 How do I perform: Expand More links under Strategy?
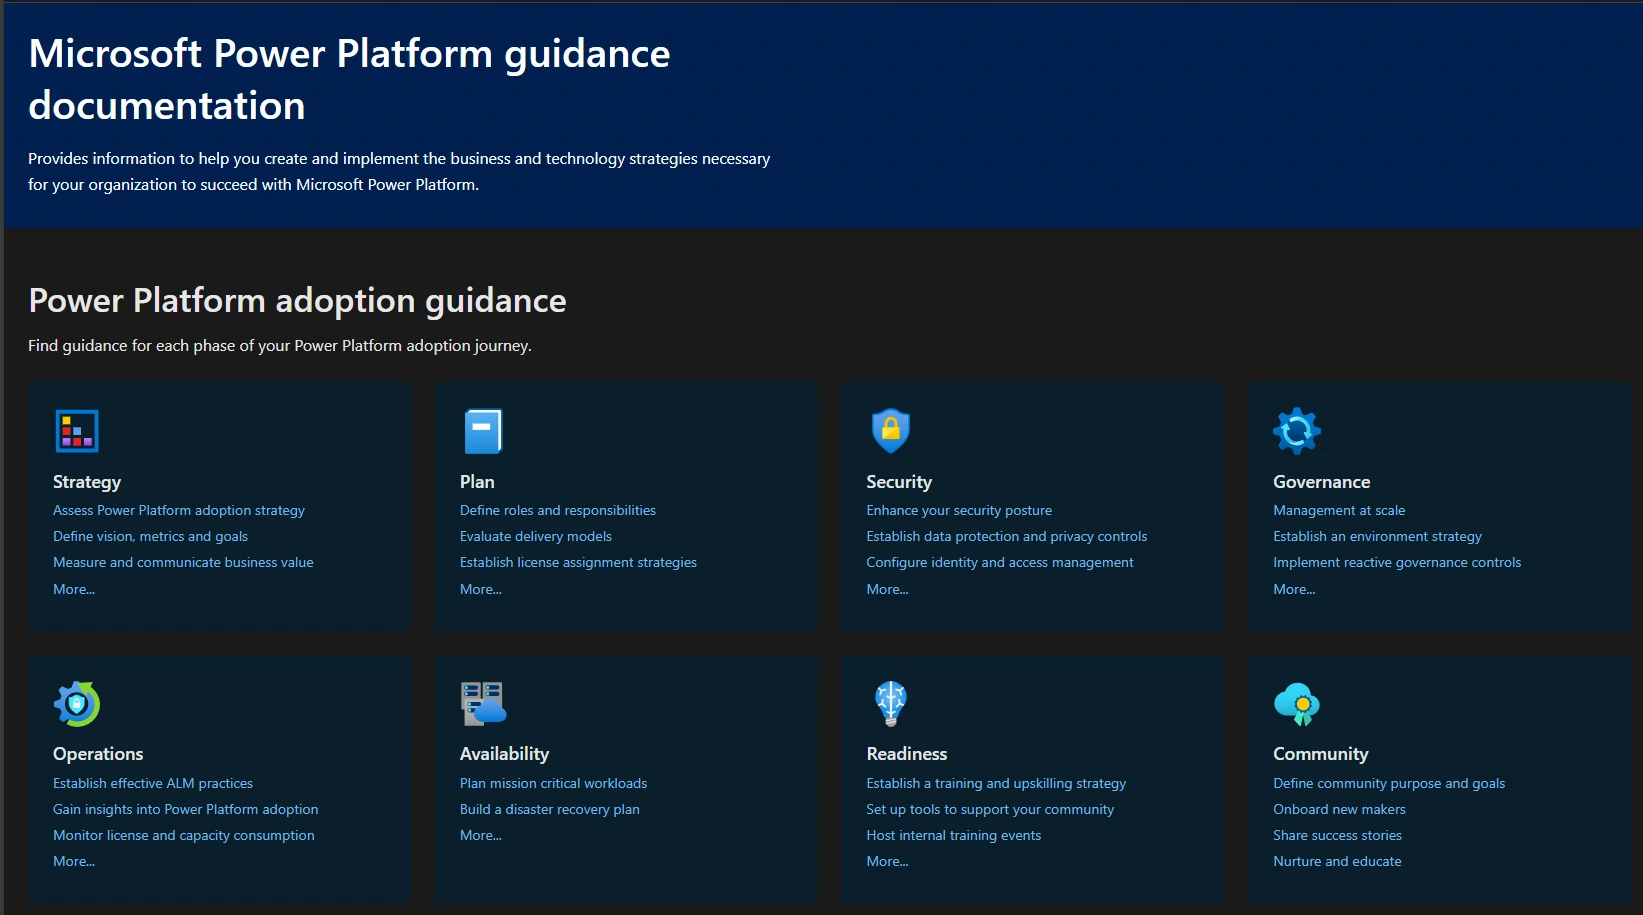pos(73,589)
